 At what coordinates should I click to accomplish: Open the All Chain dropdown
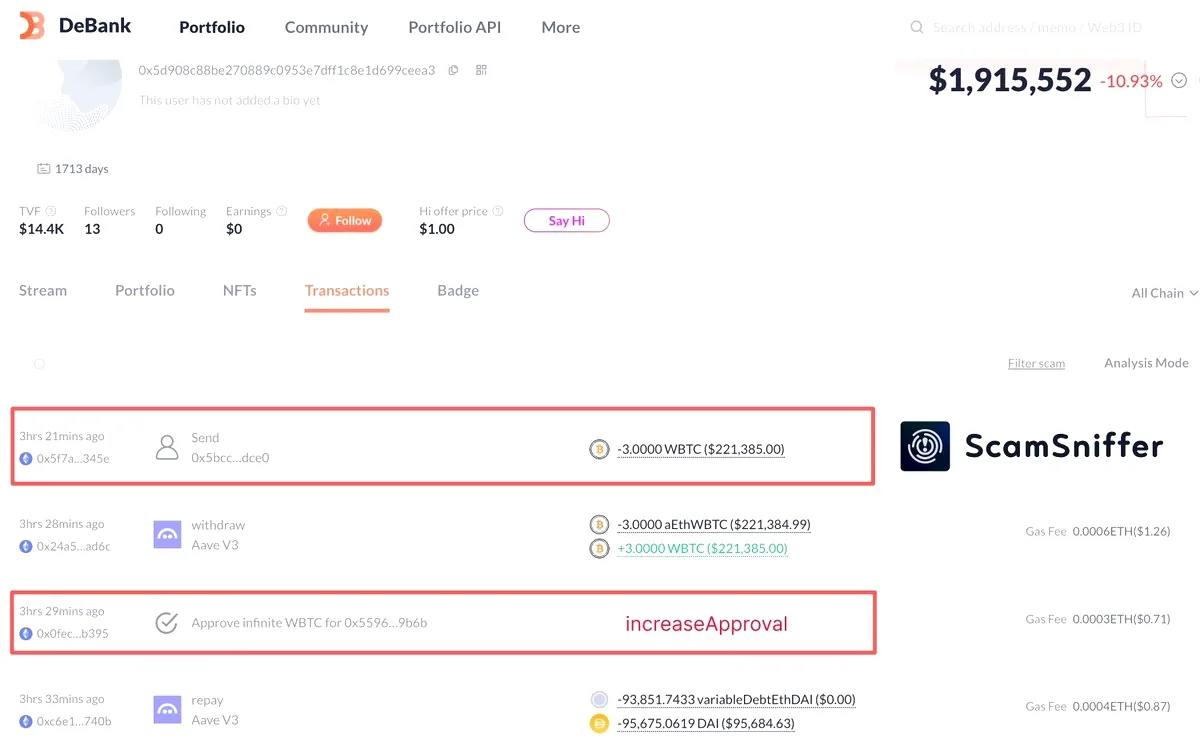1164,293
